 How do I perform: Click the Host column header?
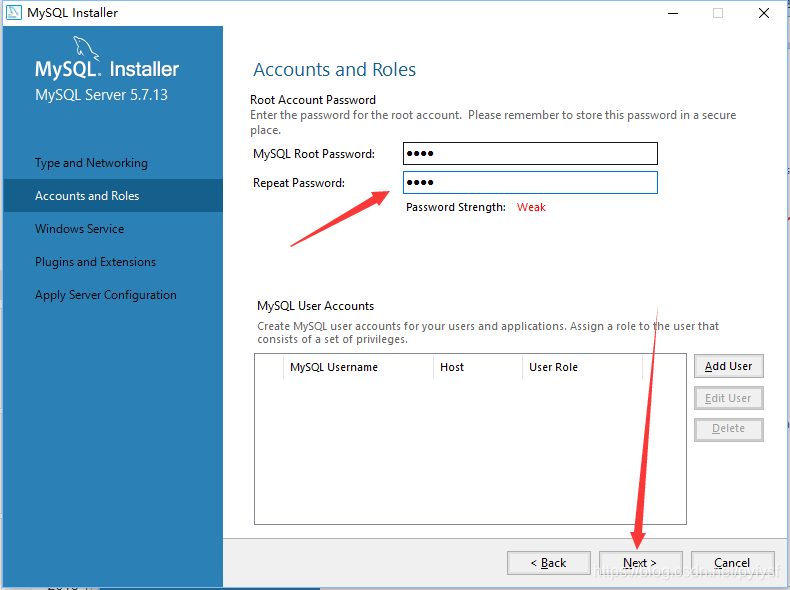click(x=478, y=367)
